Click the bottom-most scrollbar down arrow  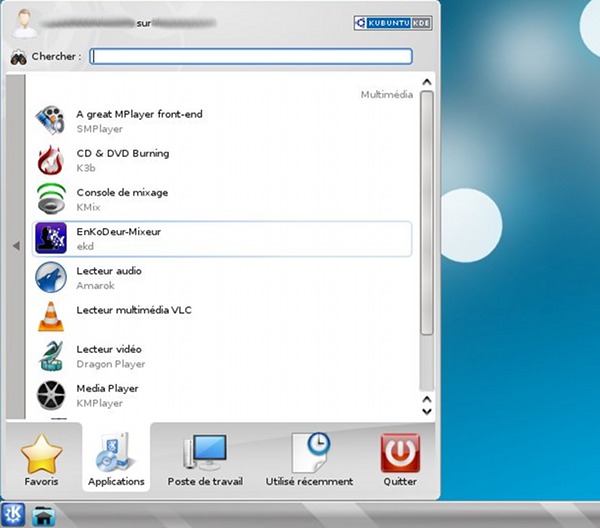point(427,412)
